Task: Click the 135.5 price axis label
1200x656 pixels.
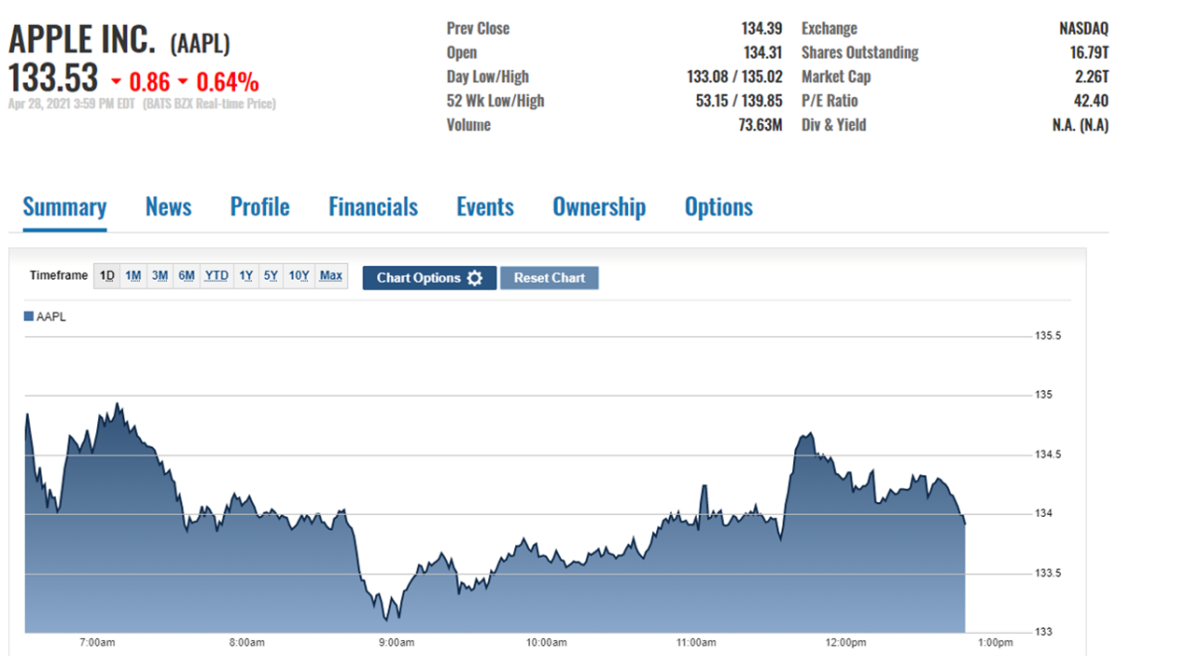Action: point(1048,336)
